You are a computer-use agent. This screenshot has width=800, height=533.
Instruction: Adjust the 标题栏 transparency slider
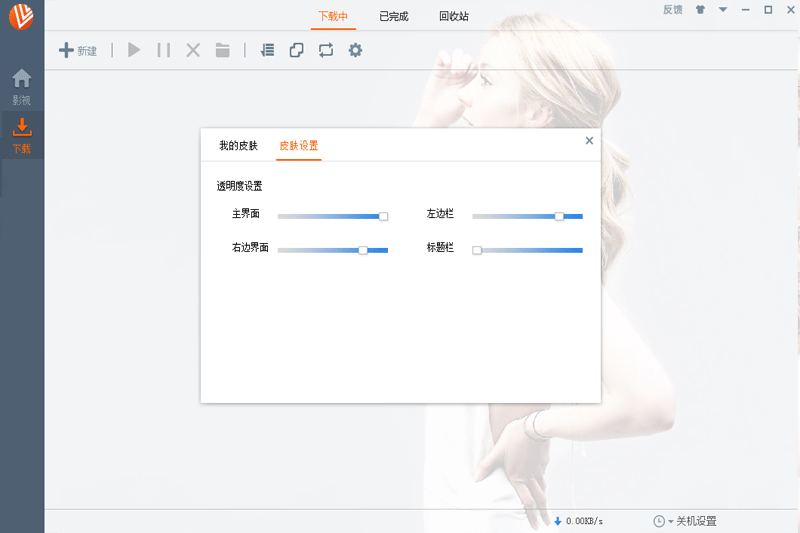528,250
